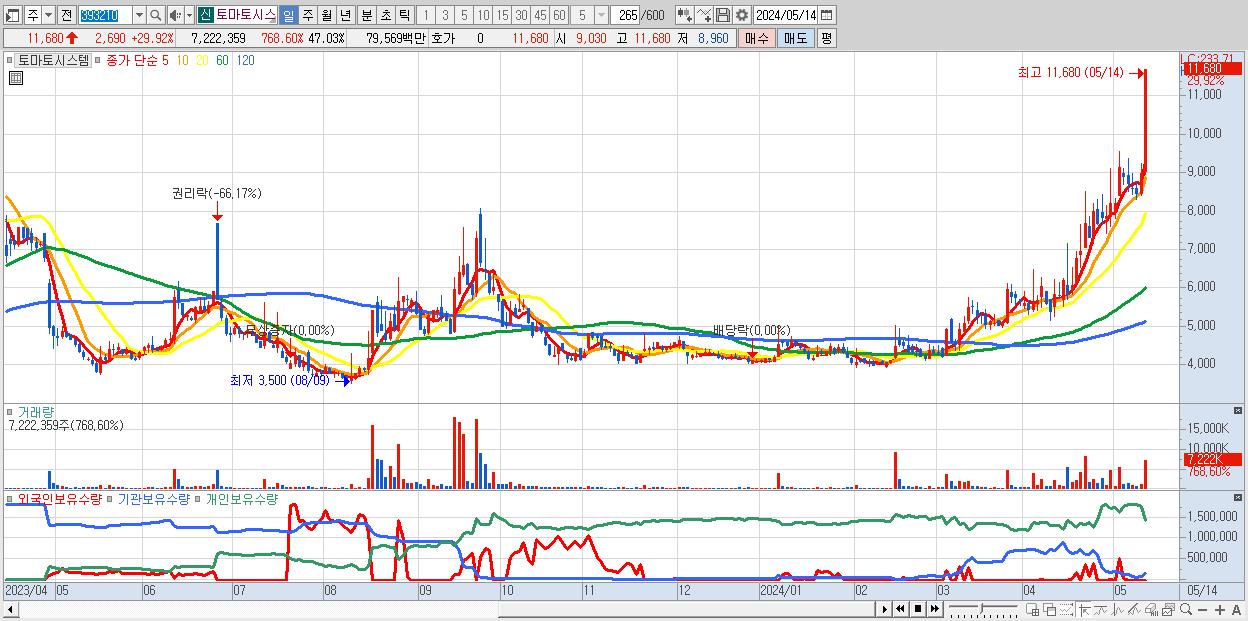Select the 60 interval tab
1248x621 pixels.
[x=559, y=15]
